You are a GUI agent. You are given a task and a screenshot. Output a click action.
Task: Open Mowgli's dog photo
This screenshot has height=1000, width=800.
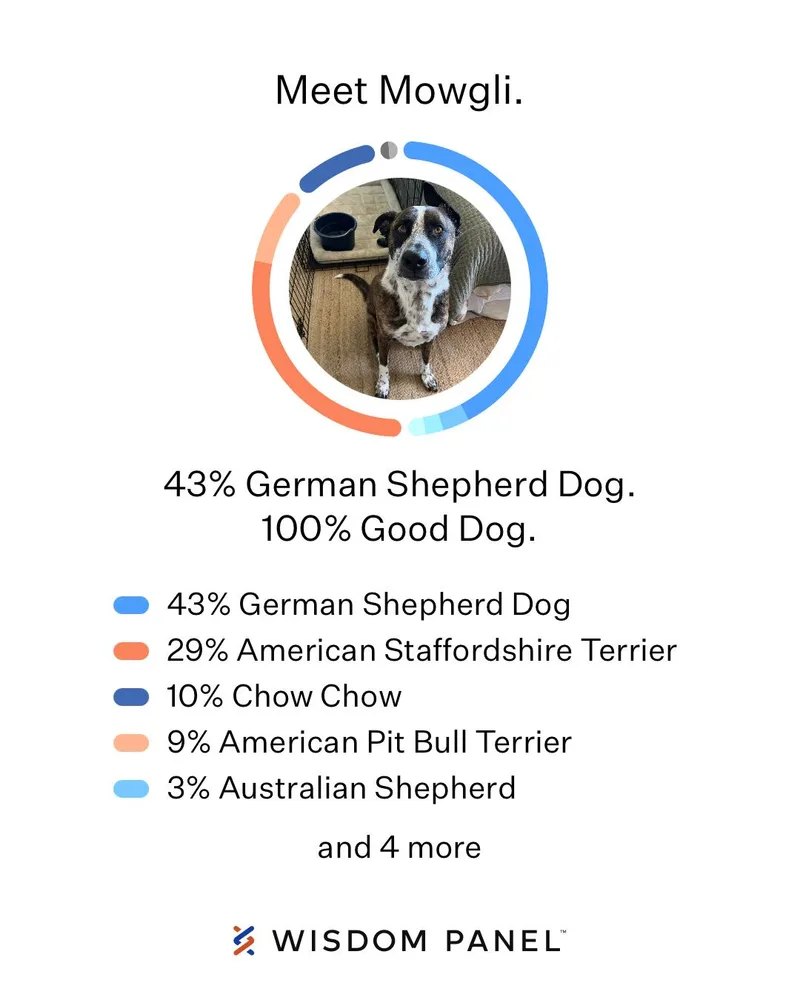pyautogui.click(x=400, y=289)
